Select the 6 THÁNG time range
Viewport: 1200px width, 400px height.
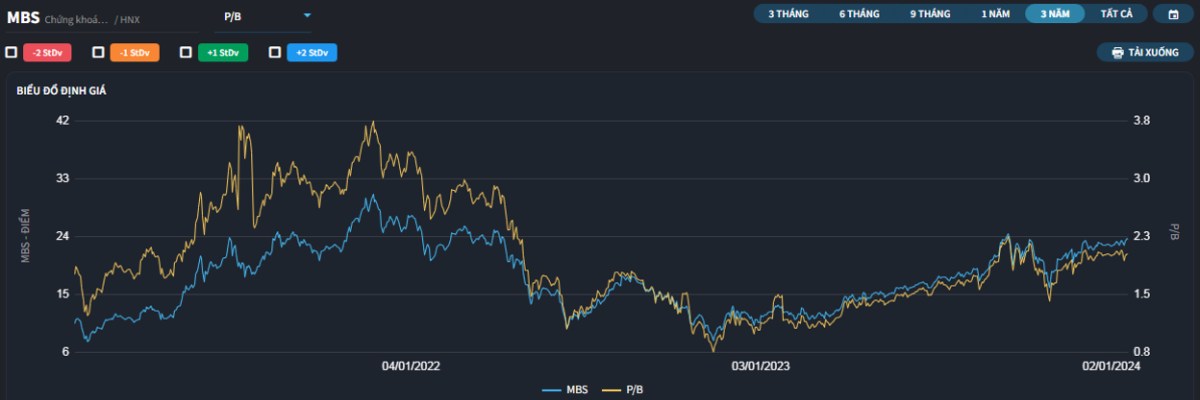[x=859, y=14]
